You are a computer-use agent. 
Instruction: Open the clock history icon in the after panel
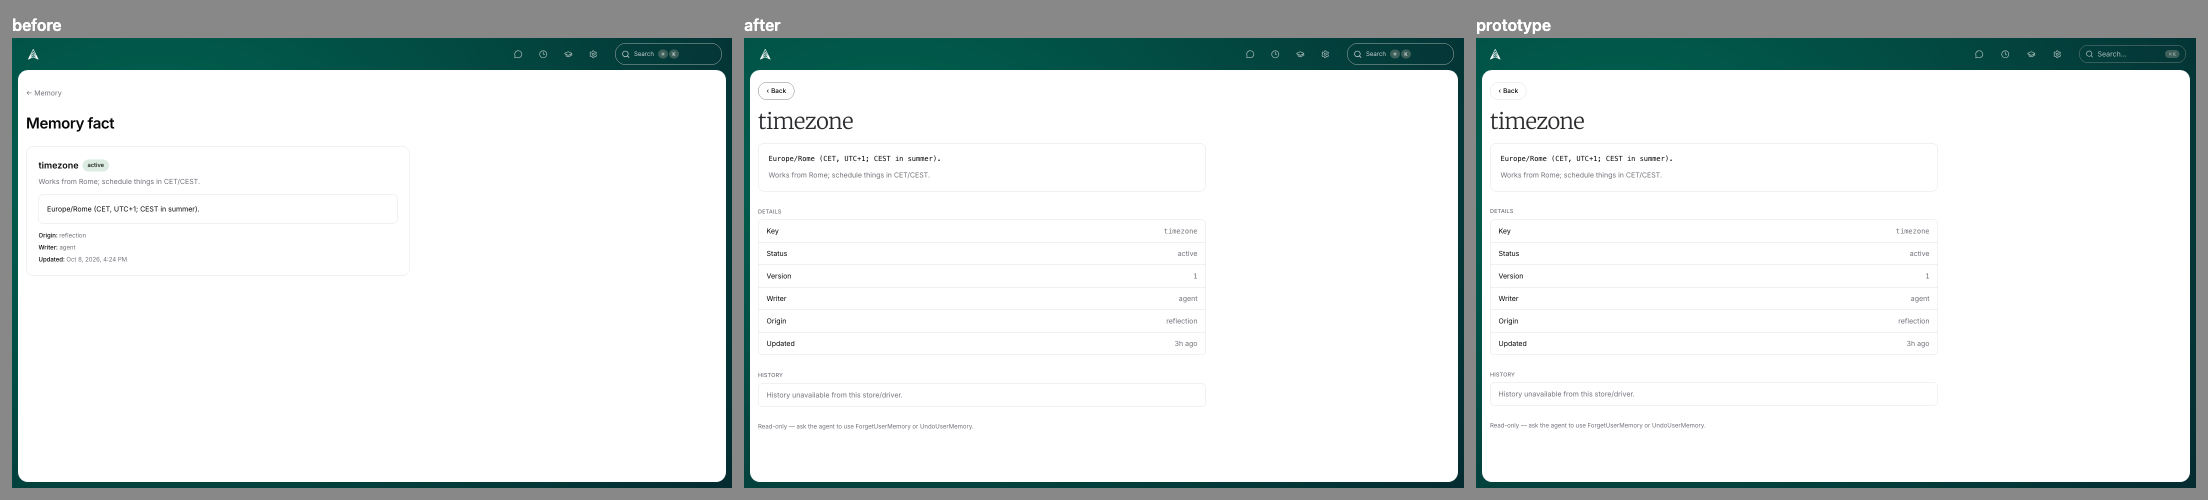pos(1275,54)
